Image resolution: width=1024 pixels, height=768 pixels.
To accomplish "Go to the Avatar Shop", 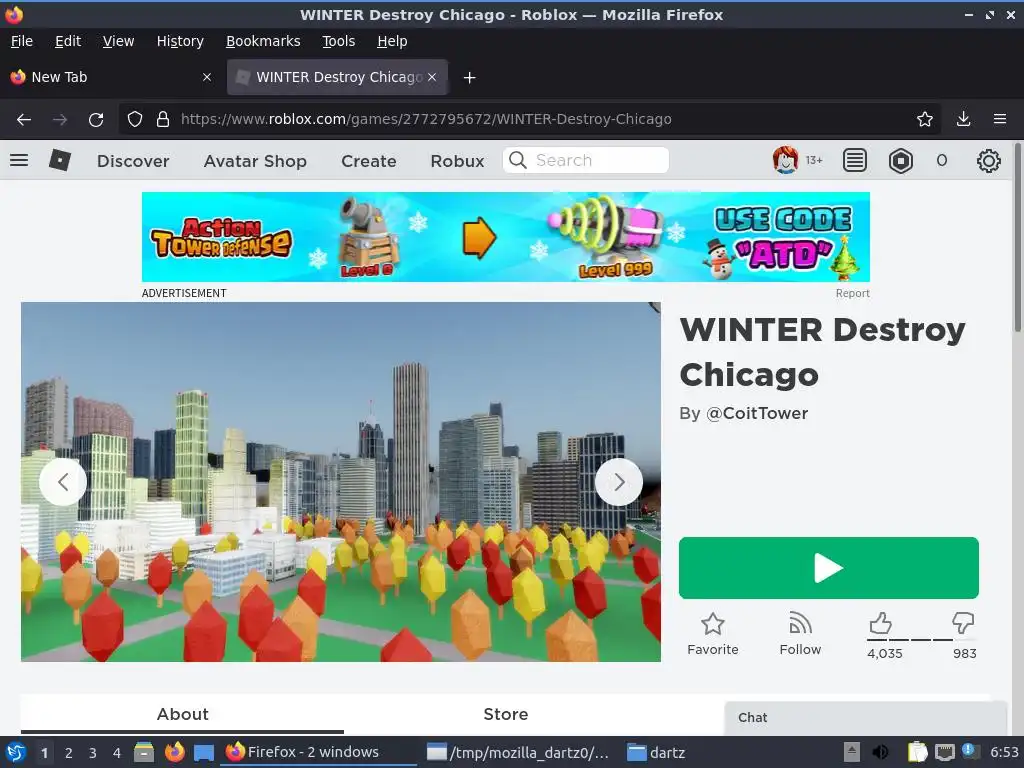I will click(255, 161).
